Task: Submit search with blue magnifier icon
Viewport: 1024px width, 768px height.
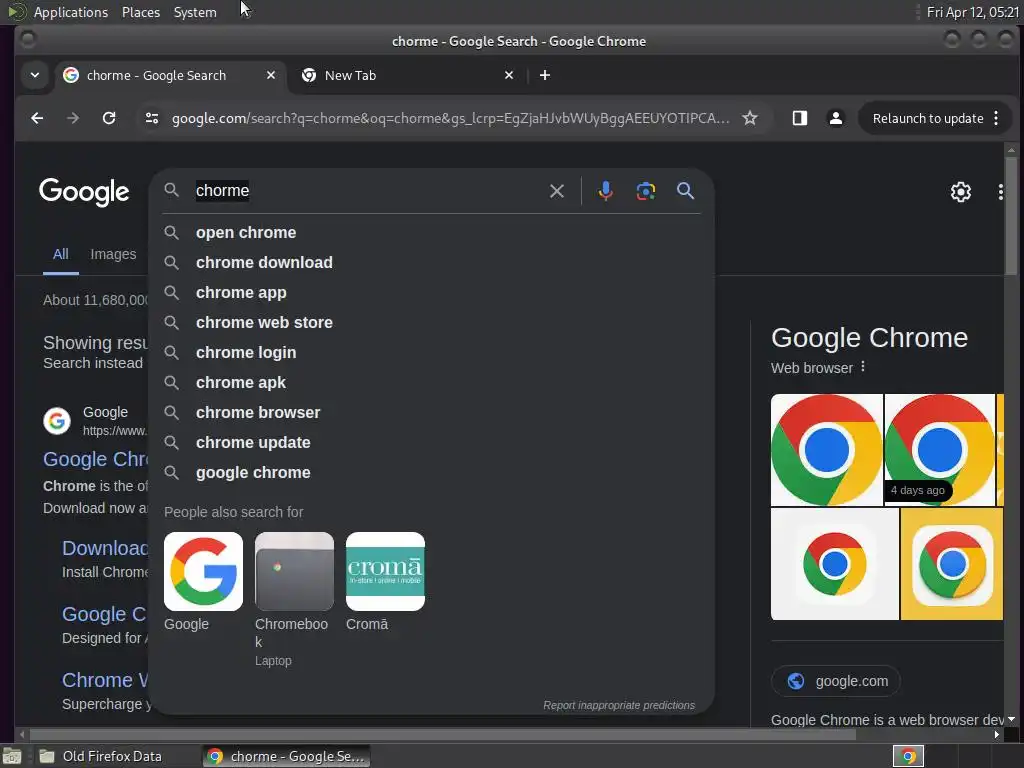Action: [x=685, y=191]
